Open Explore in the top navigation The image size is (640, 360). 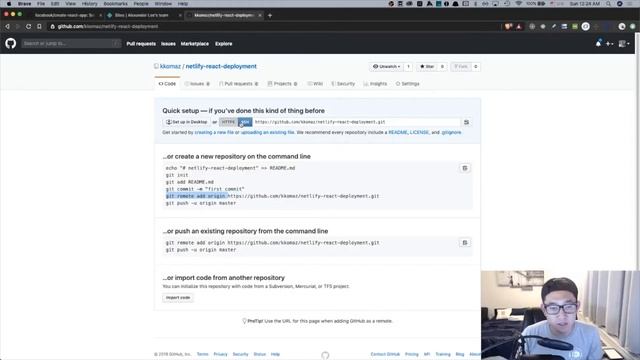click(224, 44)
